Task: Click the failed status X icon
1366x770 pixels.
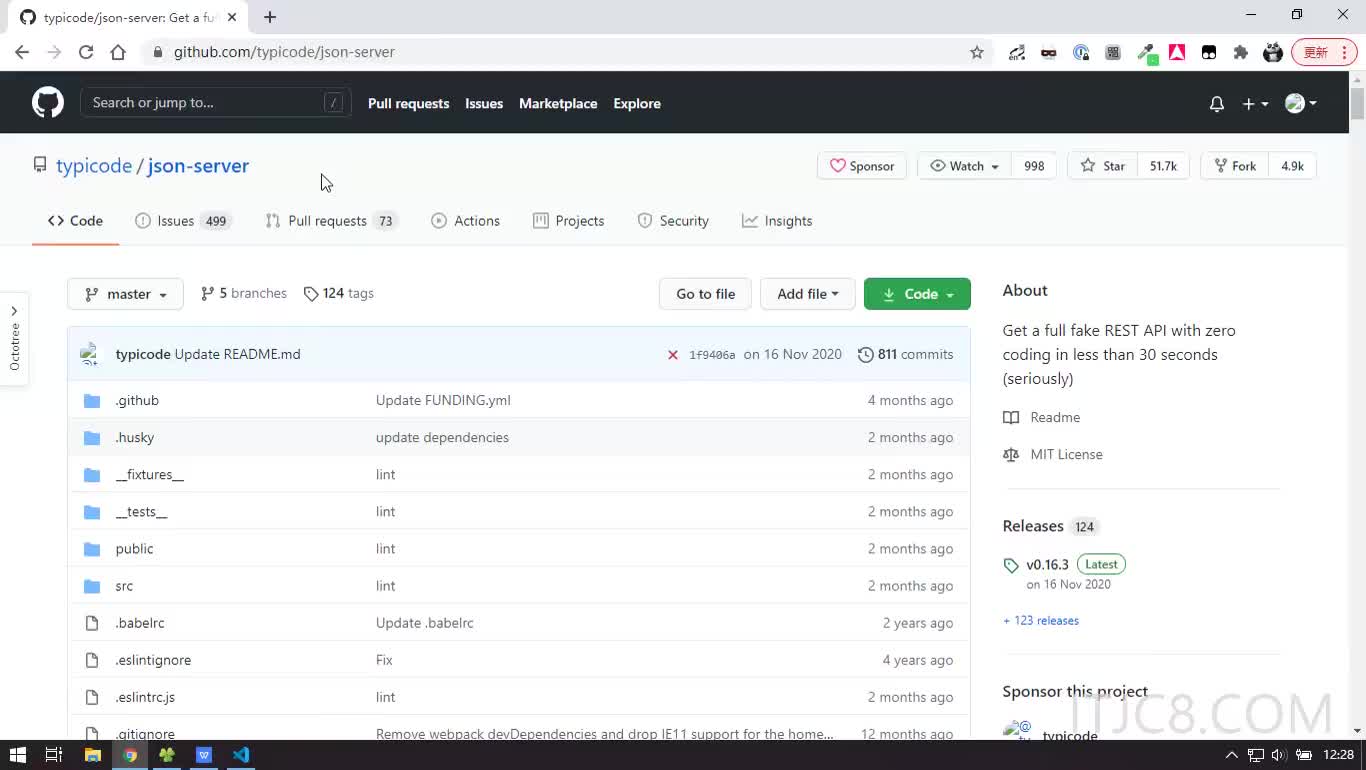Action: click(673, 355)
